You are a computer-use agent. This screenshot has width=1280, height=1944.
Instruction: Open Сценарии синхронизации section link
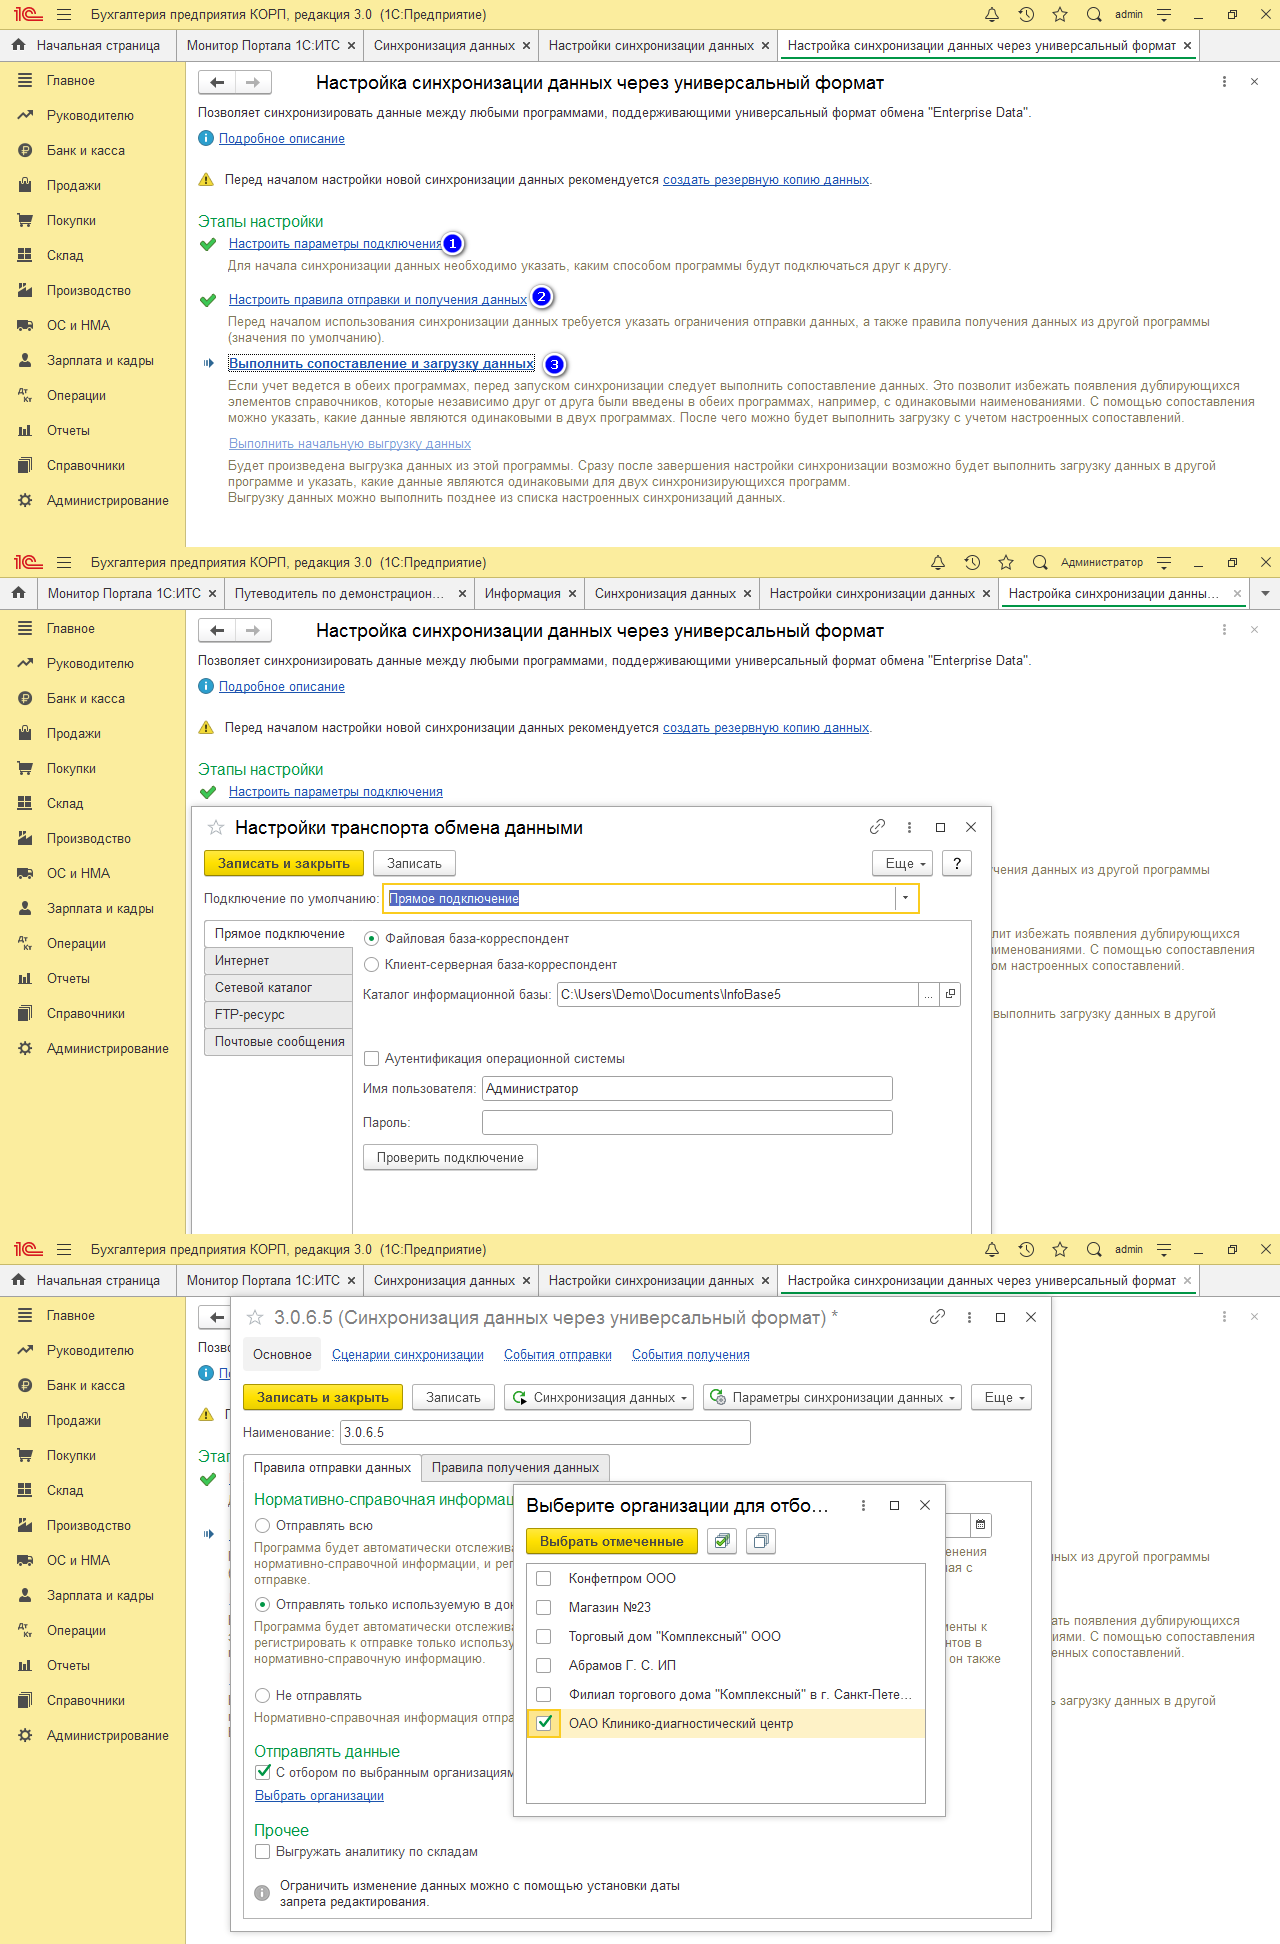408,1355
